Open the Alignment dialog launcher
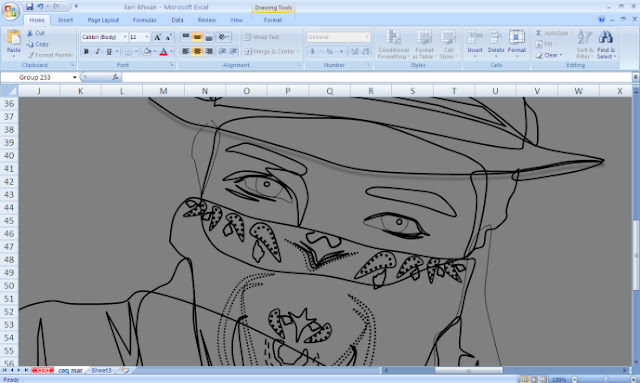Viewport: 640px width, 383px height. (x=299, y=65)
